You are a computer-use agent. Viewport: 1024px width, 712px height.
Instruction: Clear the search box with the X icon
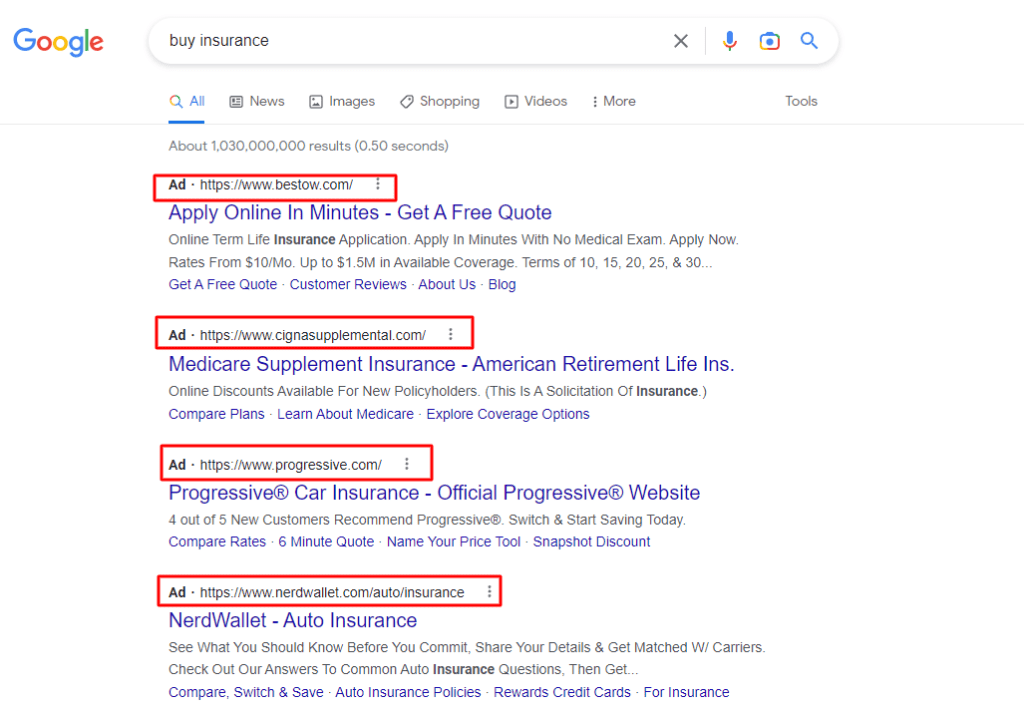point(680,41)
